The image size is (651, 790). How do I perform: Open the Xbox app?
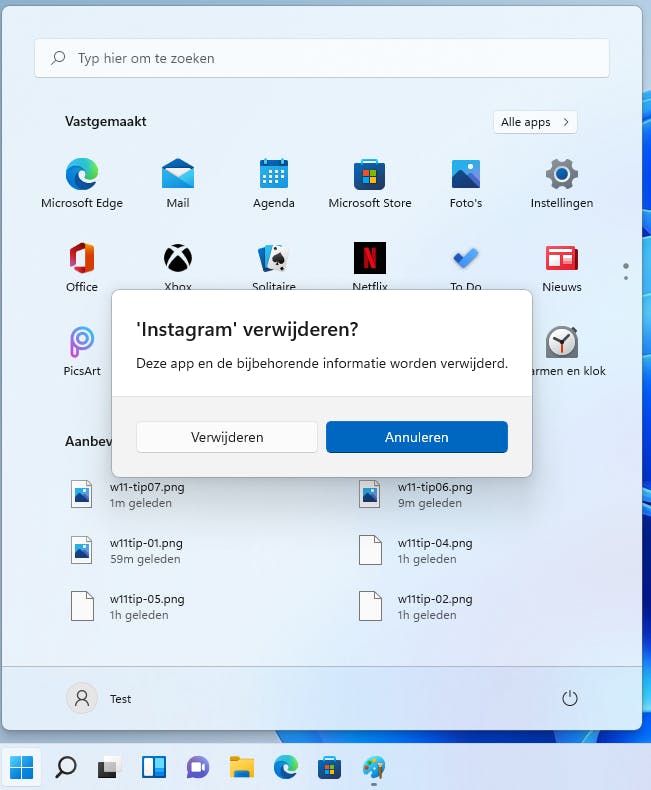(x=178, y=265)
